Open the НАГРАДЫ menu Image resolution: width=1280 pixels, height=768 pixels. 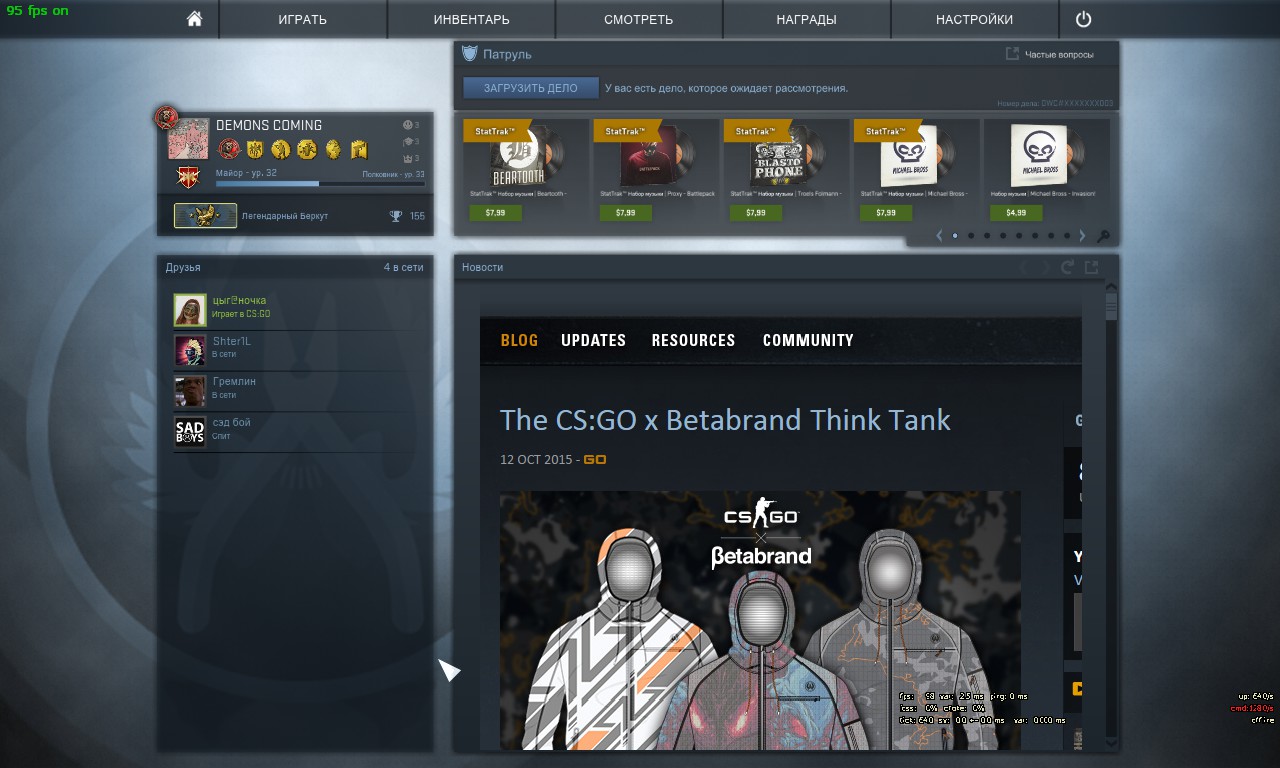tap(806, 19)
